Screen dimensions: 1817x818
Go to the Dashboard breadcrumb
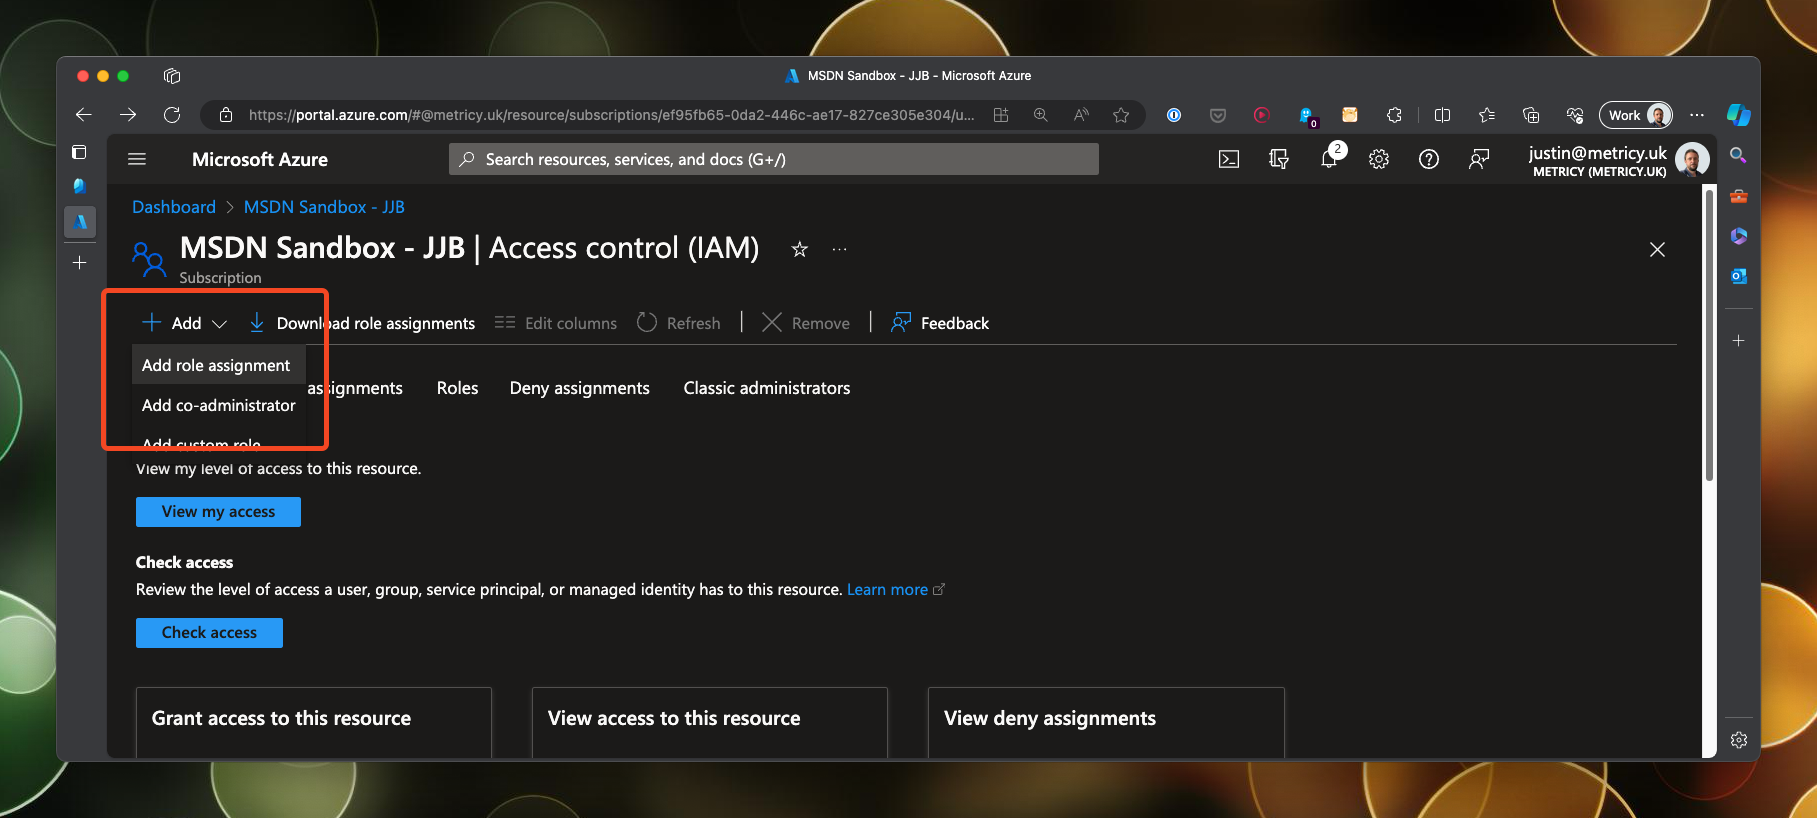(174, 207)
